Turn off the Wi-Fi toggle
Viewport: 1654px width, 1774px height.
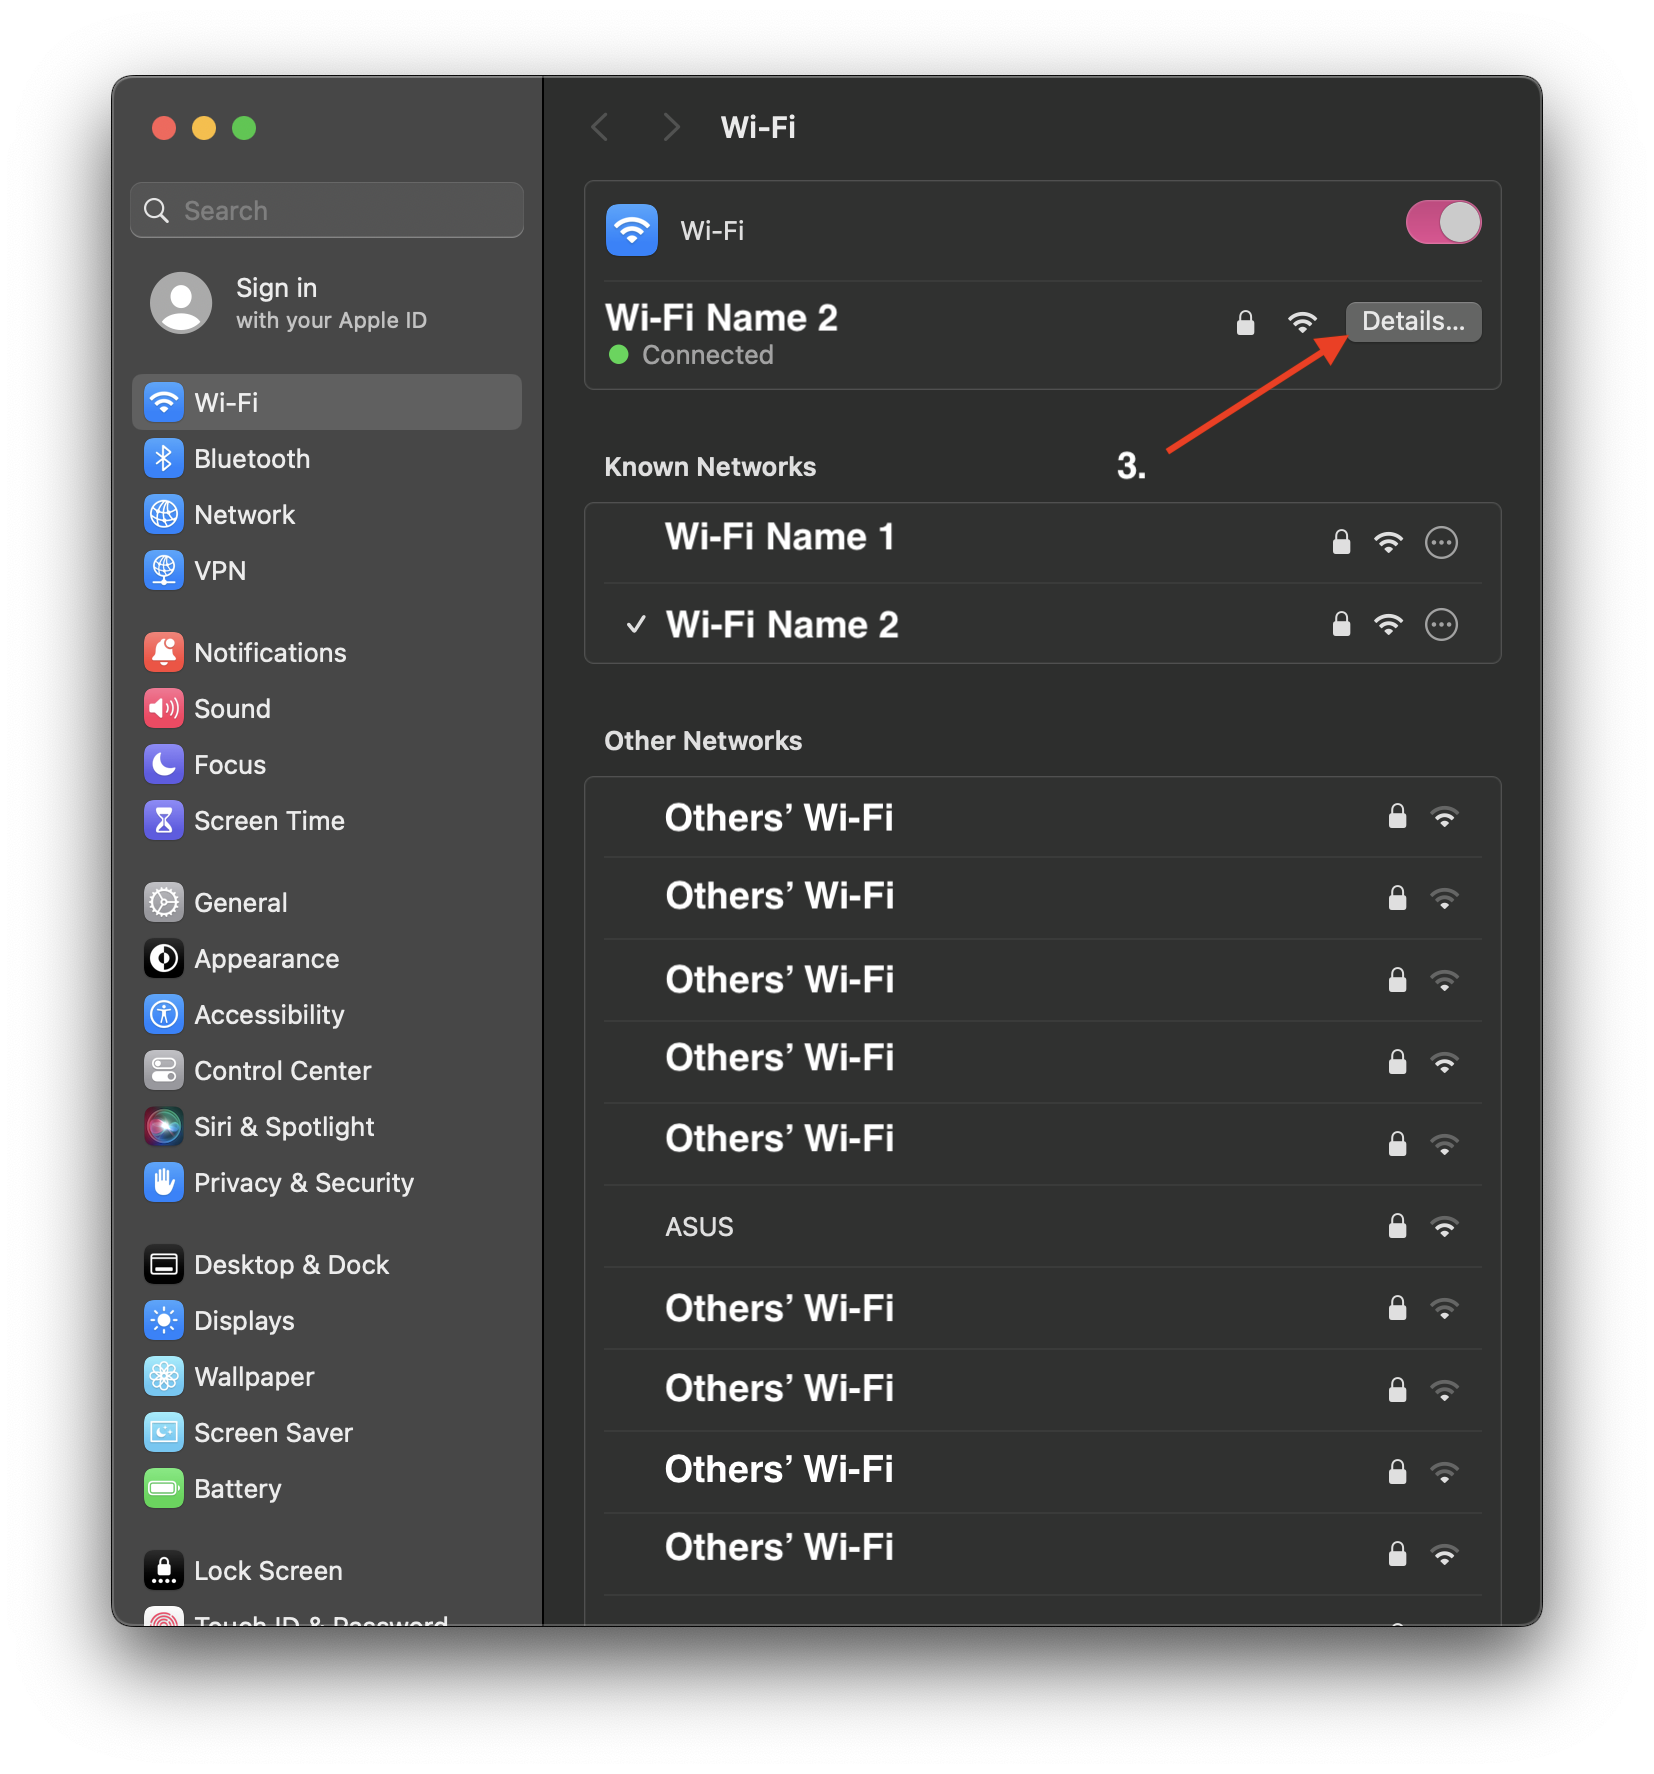tap(1443, 221)
